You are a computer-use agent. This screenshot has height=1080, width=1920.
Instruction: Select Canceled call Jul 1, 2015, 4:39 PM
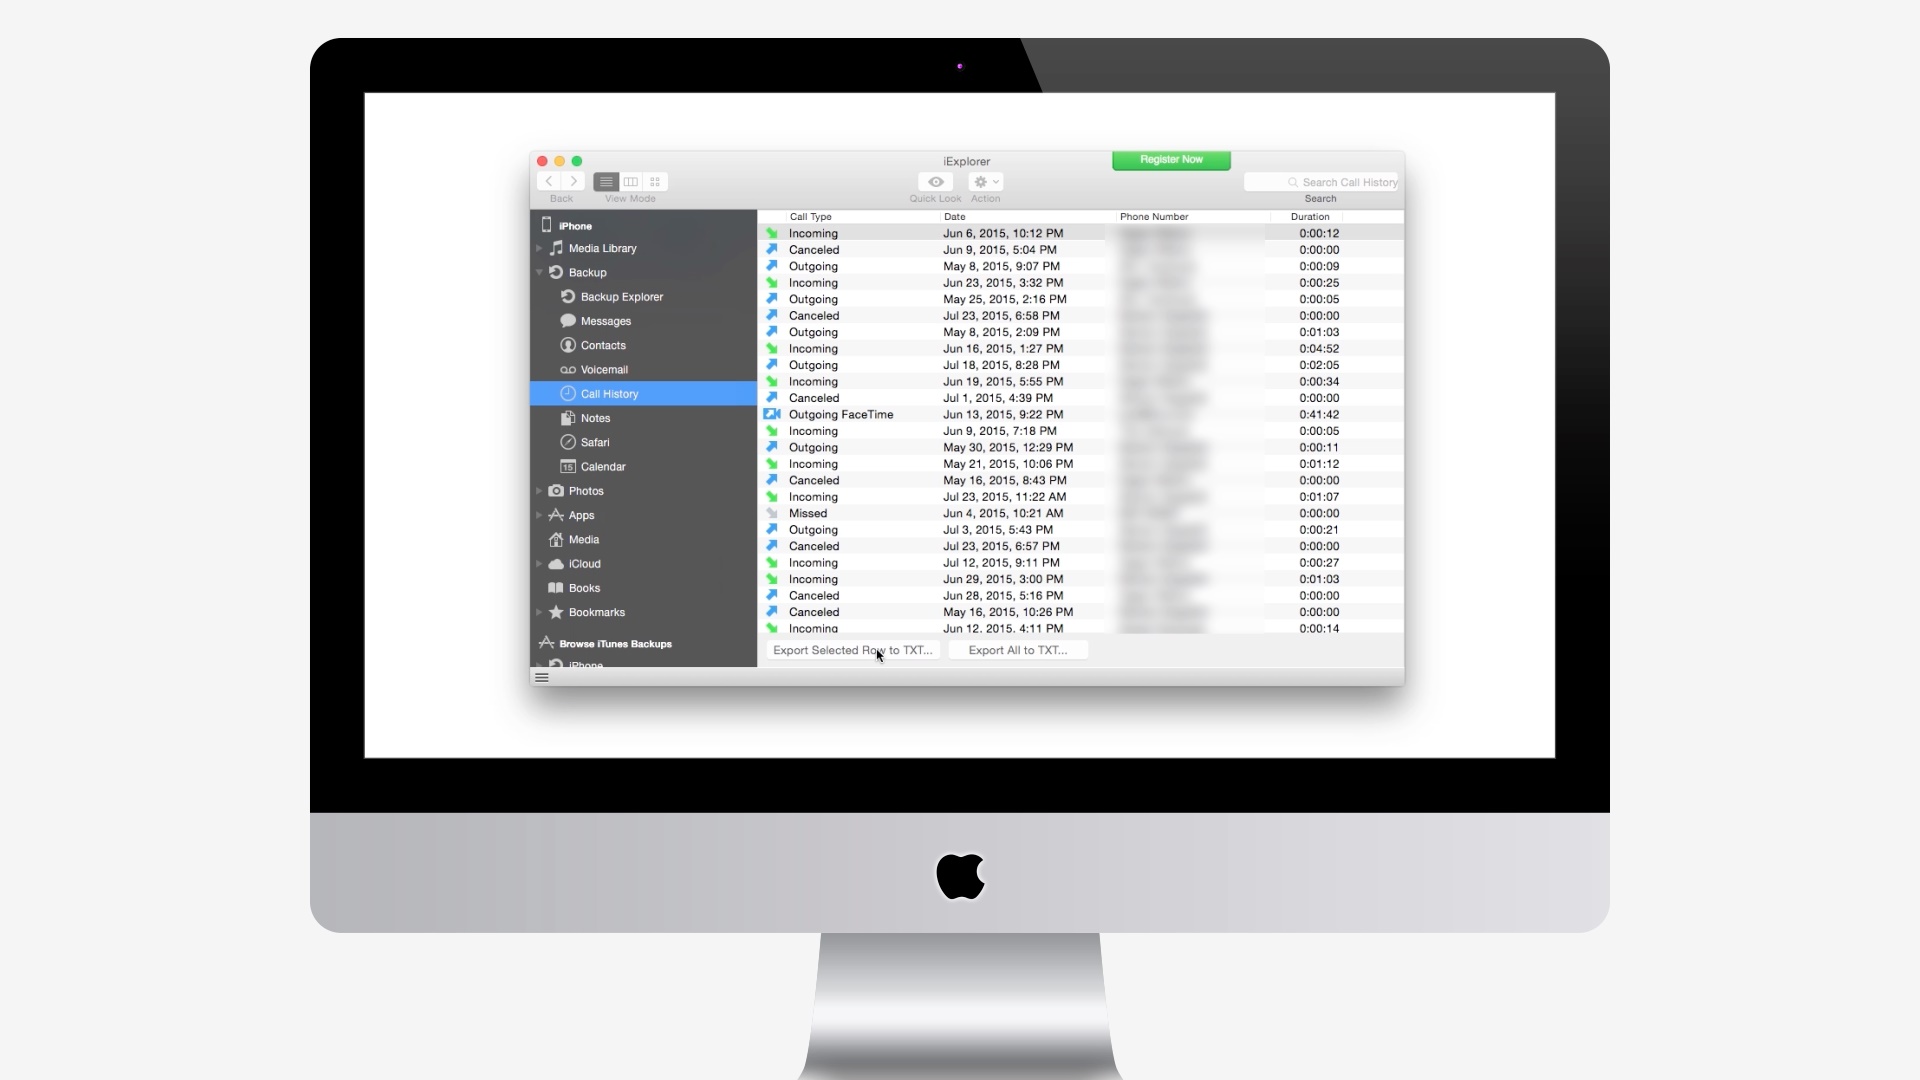pos(1081,398)
